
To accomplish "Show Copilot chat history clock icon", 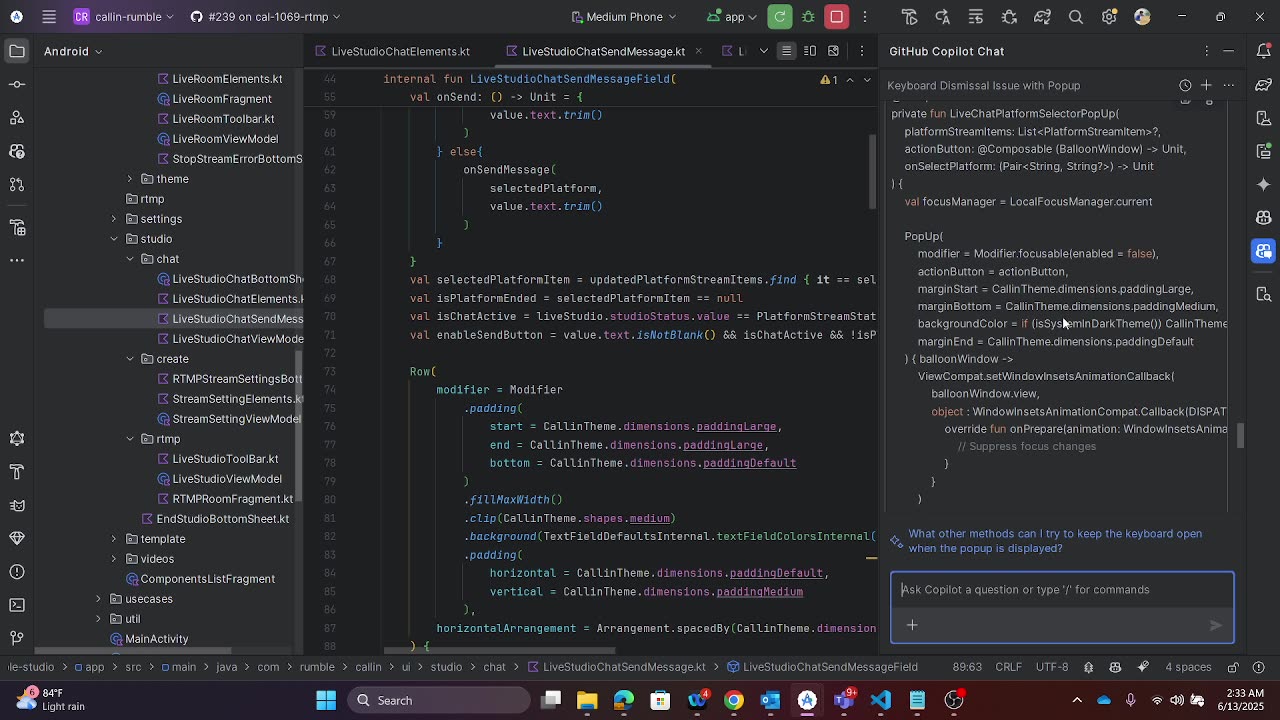I will tap(1185, 86).
